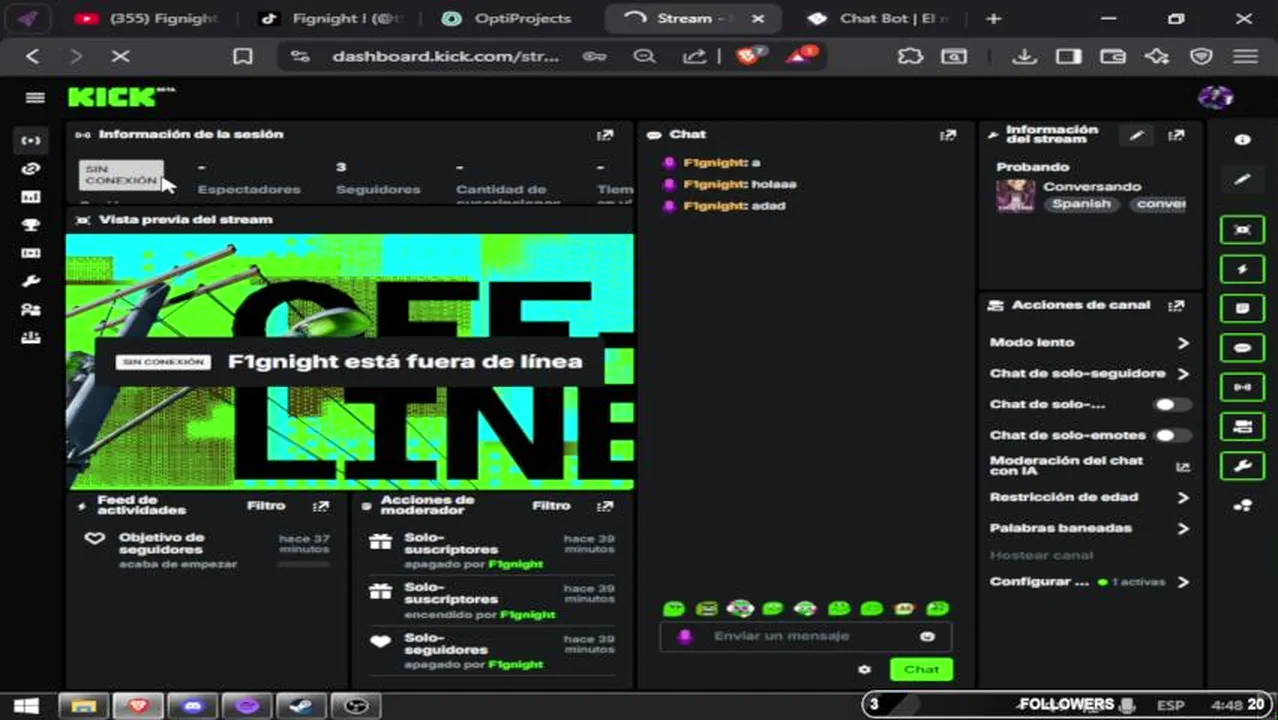
Task: Open File Explorer from the taskbar
Action: pyautogui.click(x=85, y=705)
